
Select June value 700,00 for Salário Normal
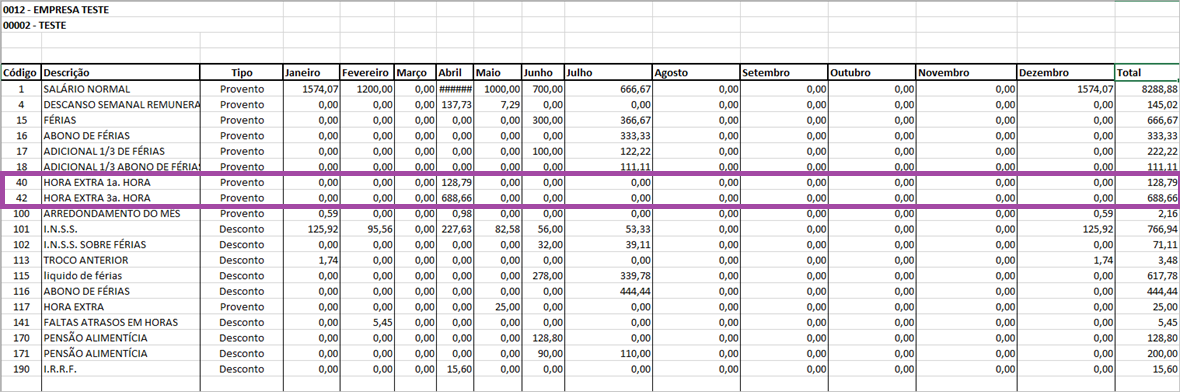[x=542, y=89]
